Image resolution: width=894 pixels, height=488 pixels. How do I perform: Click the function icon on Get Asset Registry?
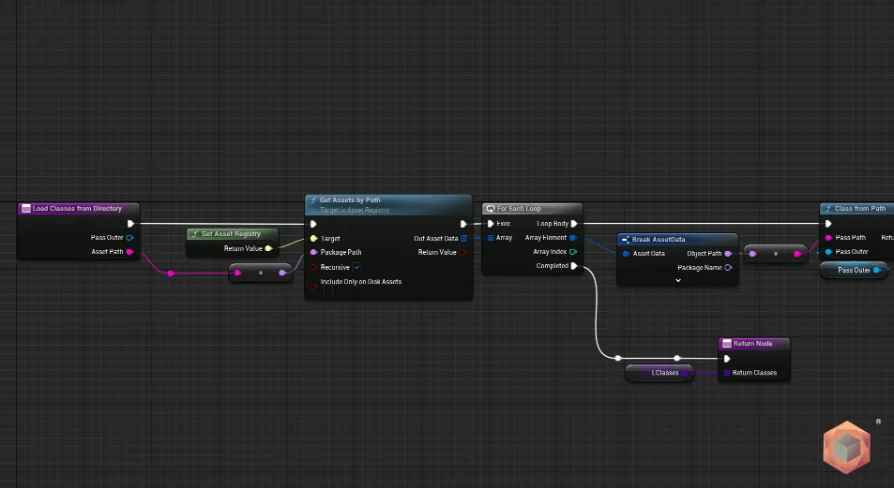pyautogui.click(x=194, y=234)
